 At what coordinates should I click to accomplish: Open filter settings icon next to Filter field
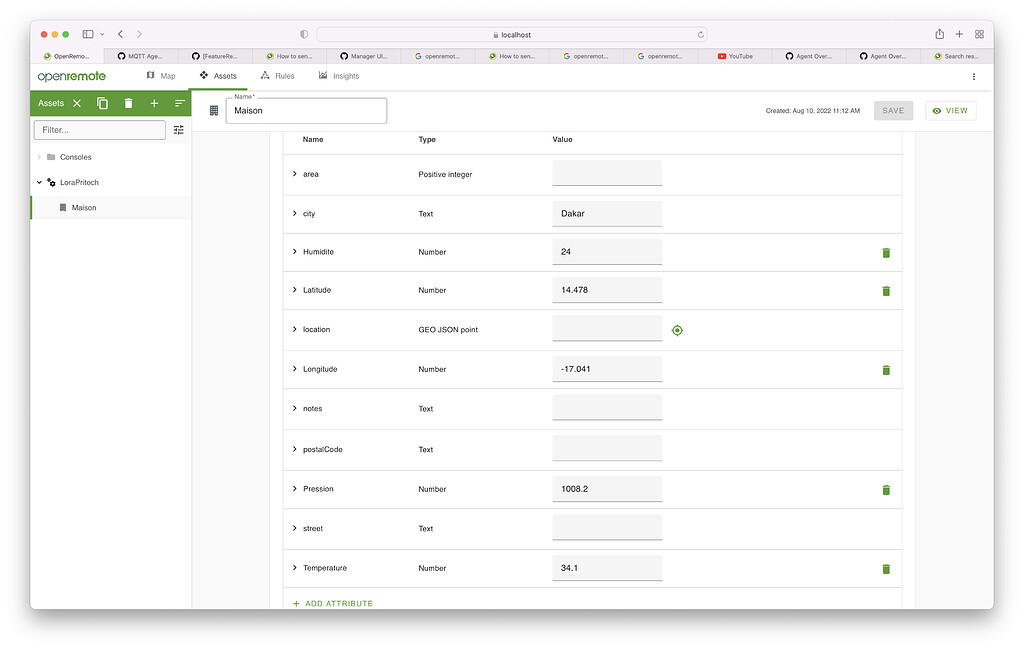[179, 130]
